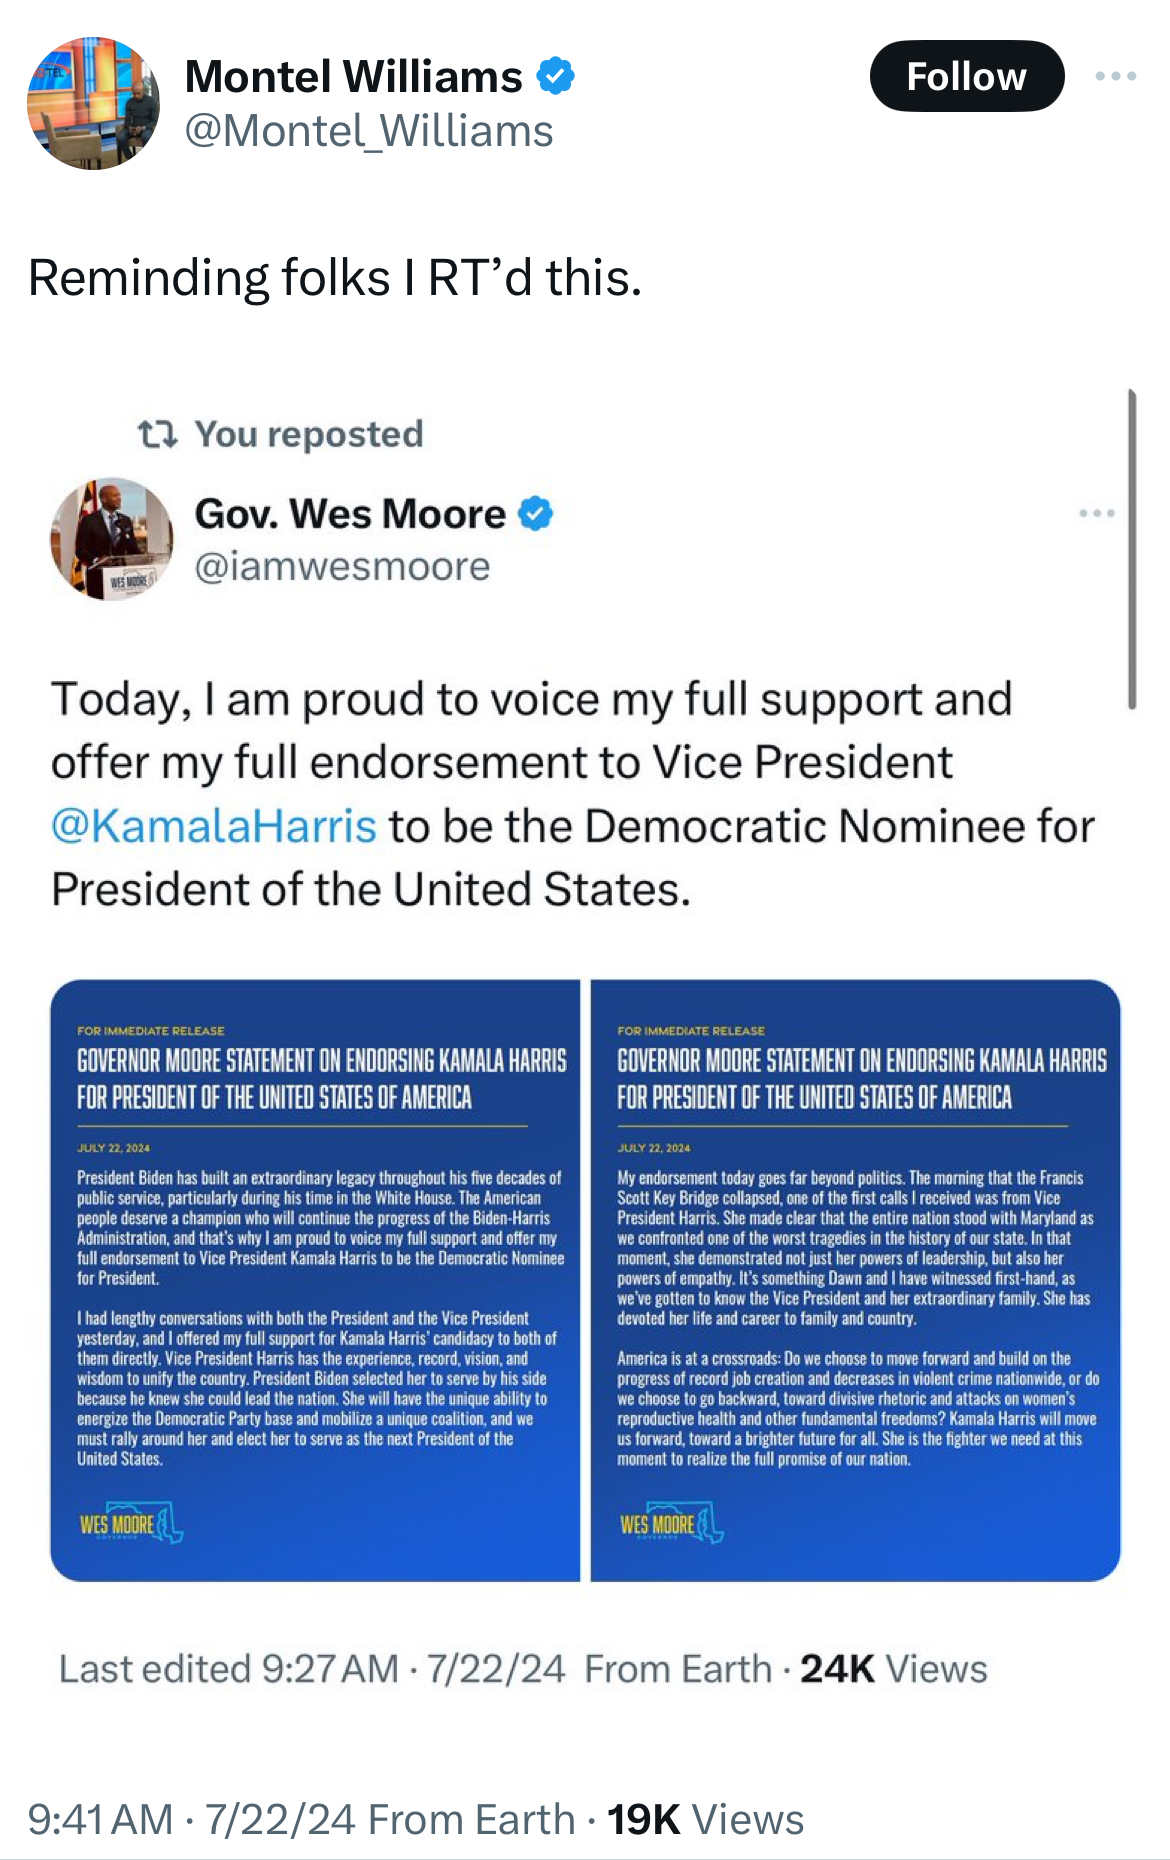Click the Wes Moore logo in right statement
Image resolution: width=1170 pixels, height=1860 pixels.
pos(671,1523)
